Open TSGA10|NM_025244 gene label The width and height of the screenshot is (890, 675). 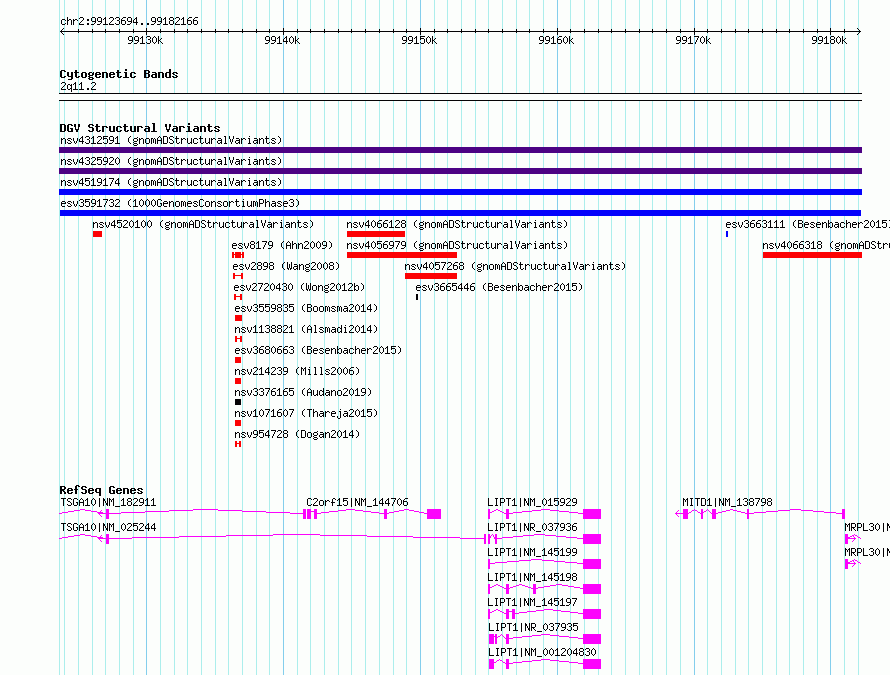[108, 527]
